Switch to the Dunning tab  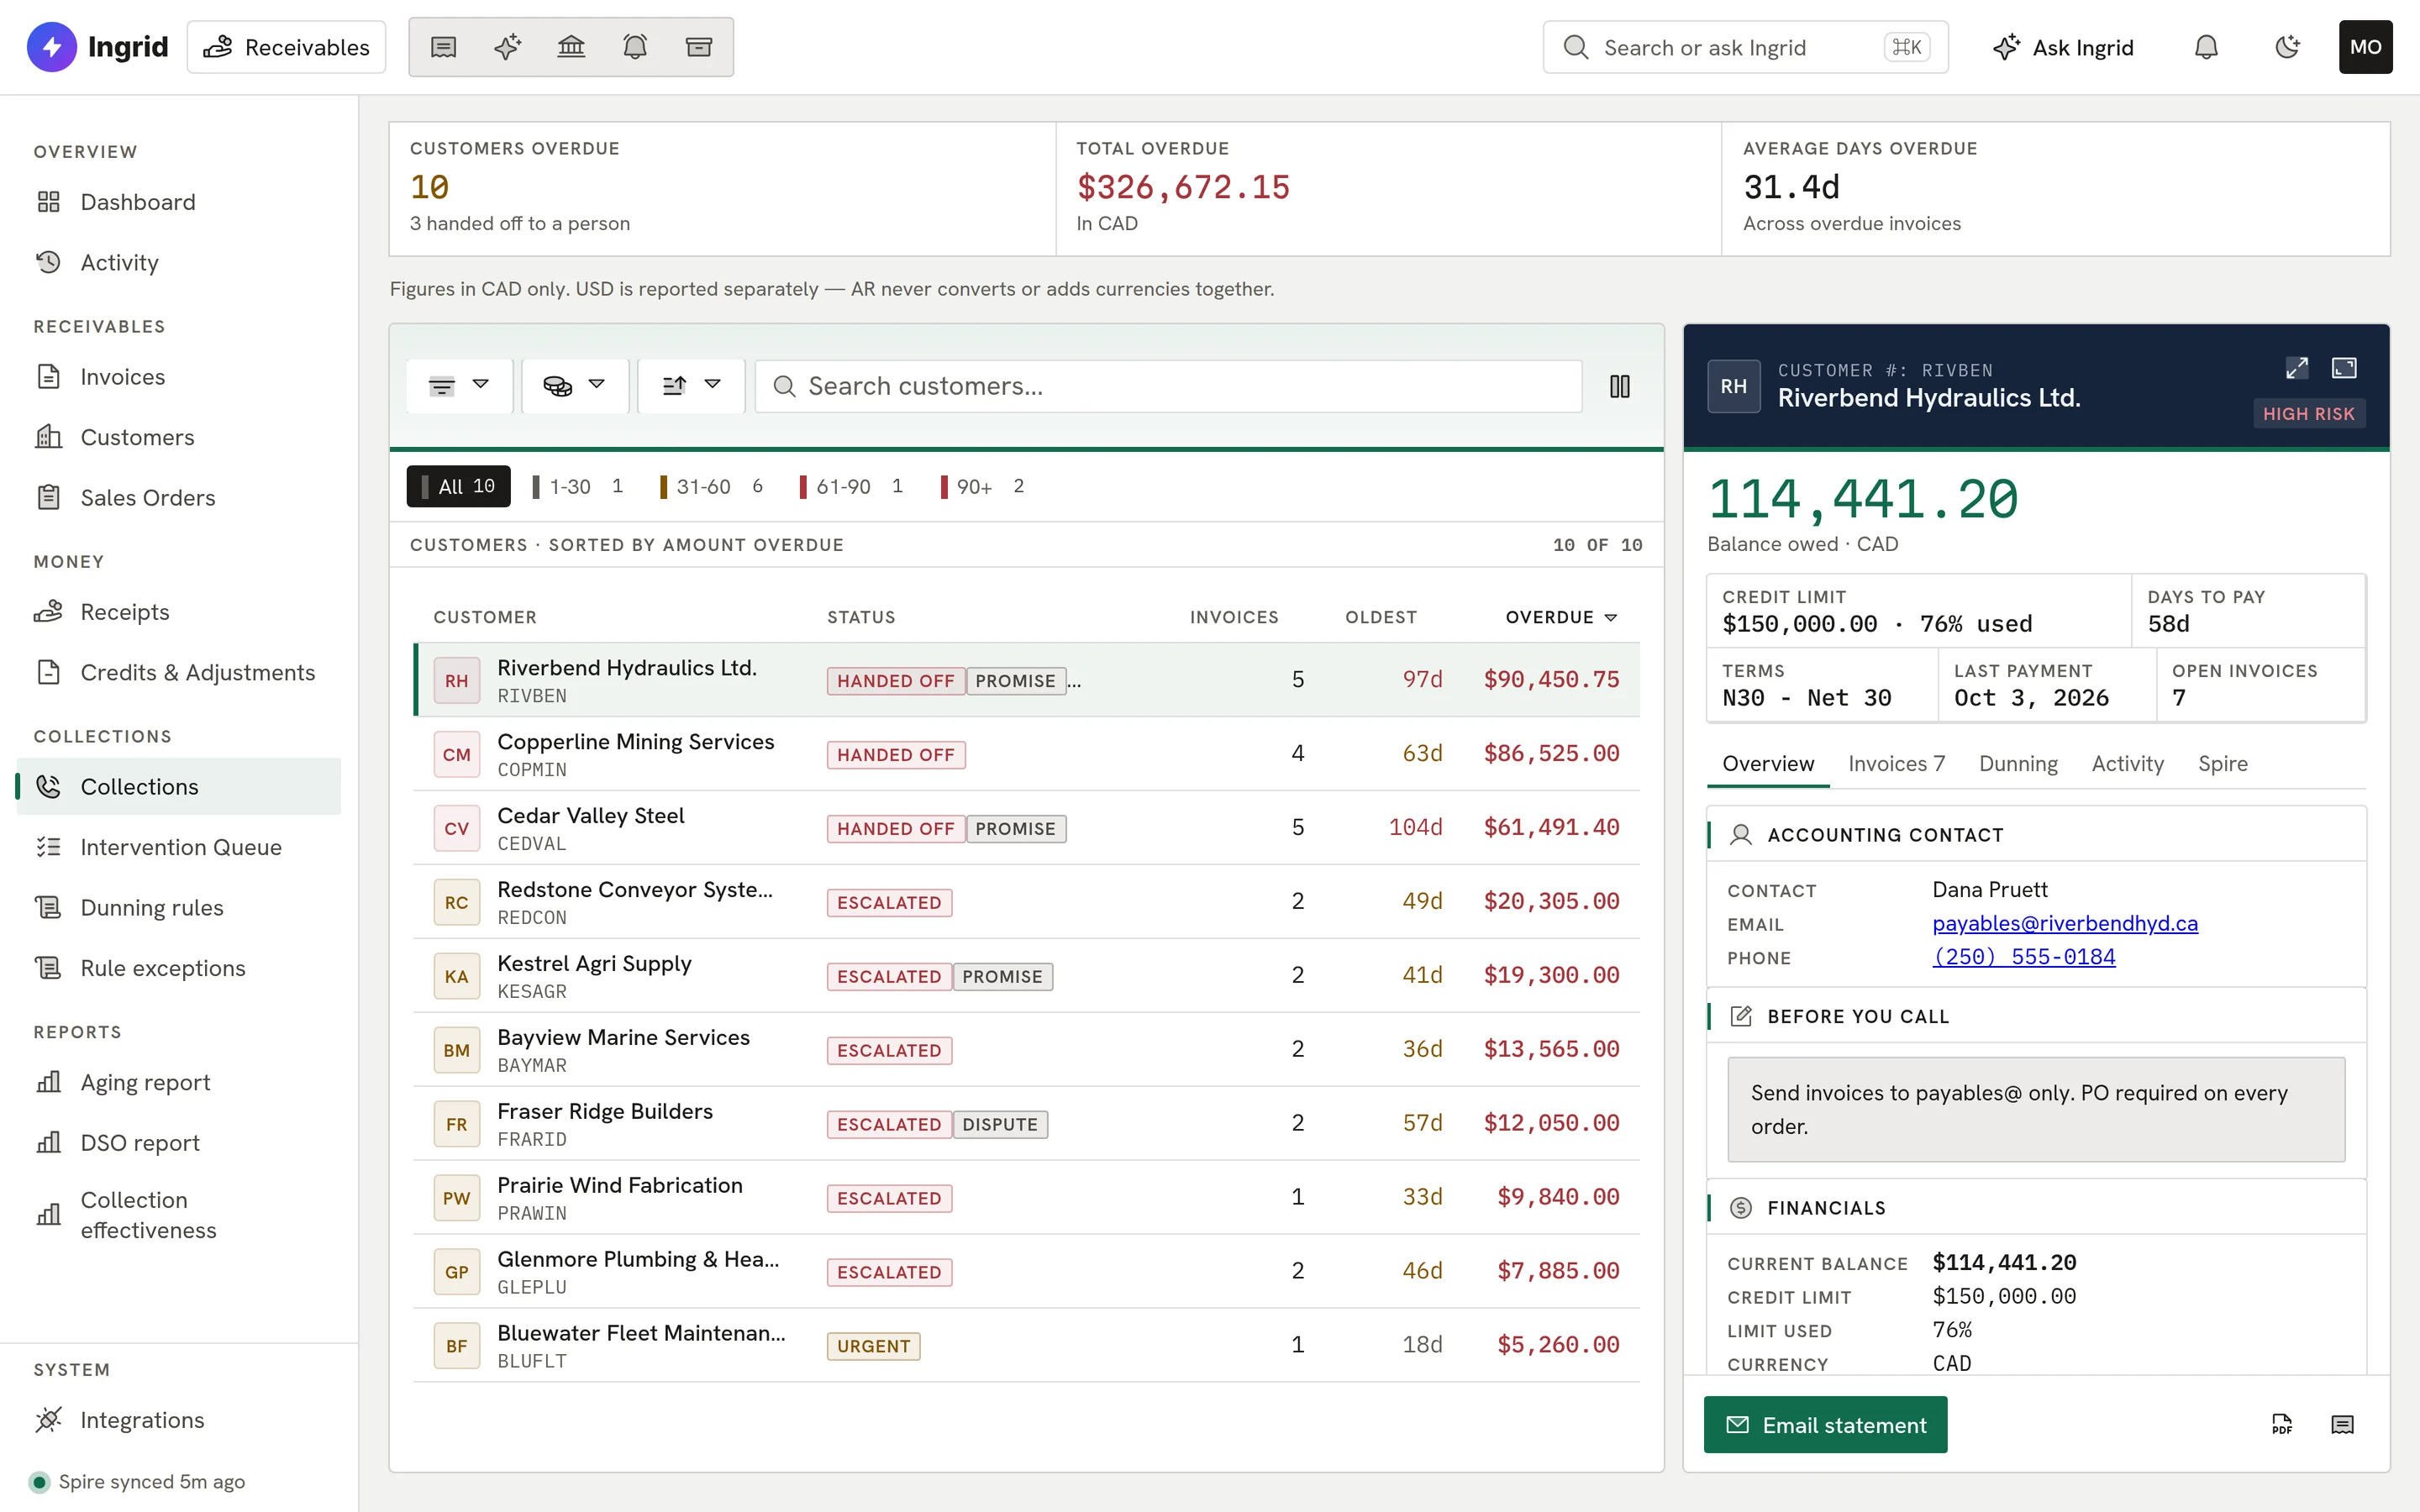click(x=2018, y=764)
